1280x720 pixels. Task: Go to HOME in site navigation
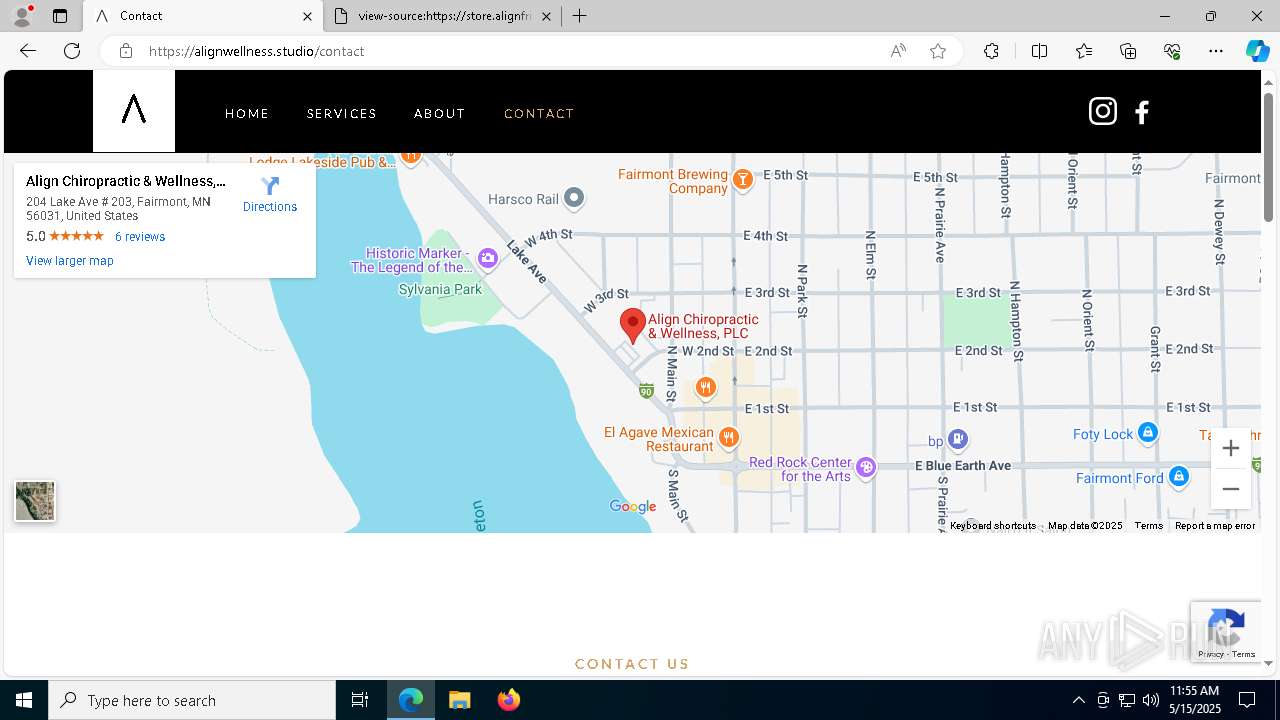point(247,113)
